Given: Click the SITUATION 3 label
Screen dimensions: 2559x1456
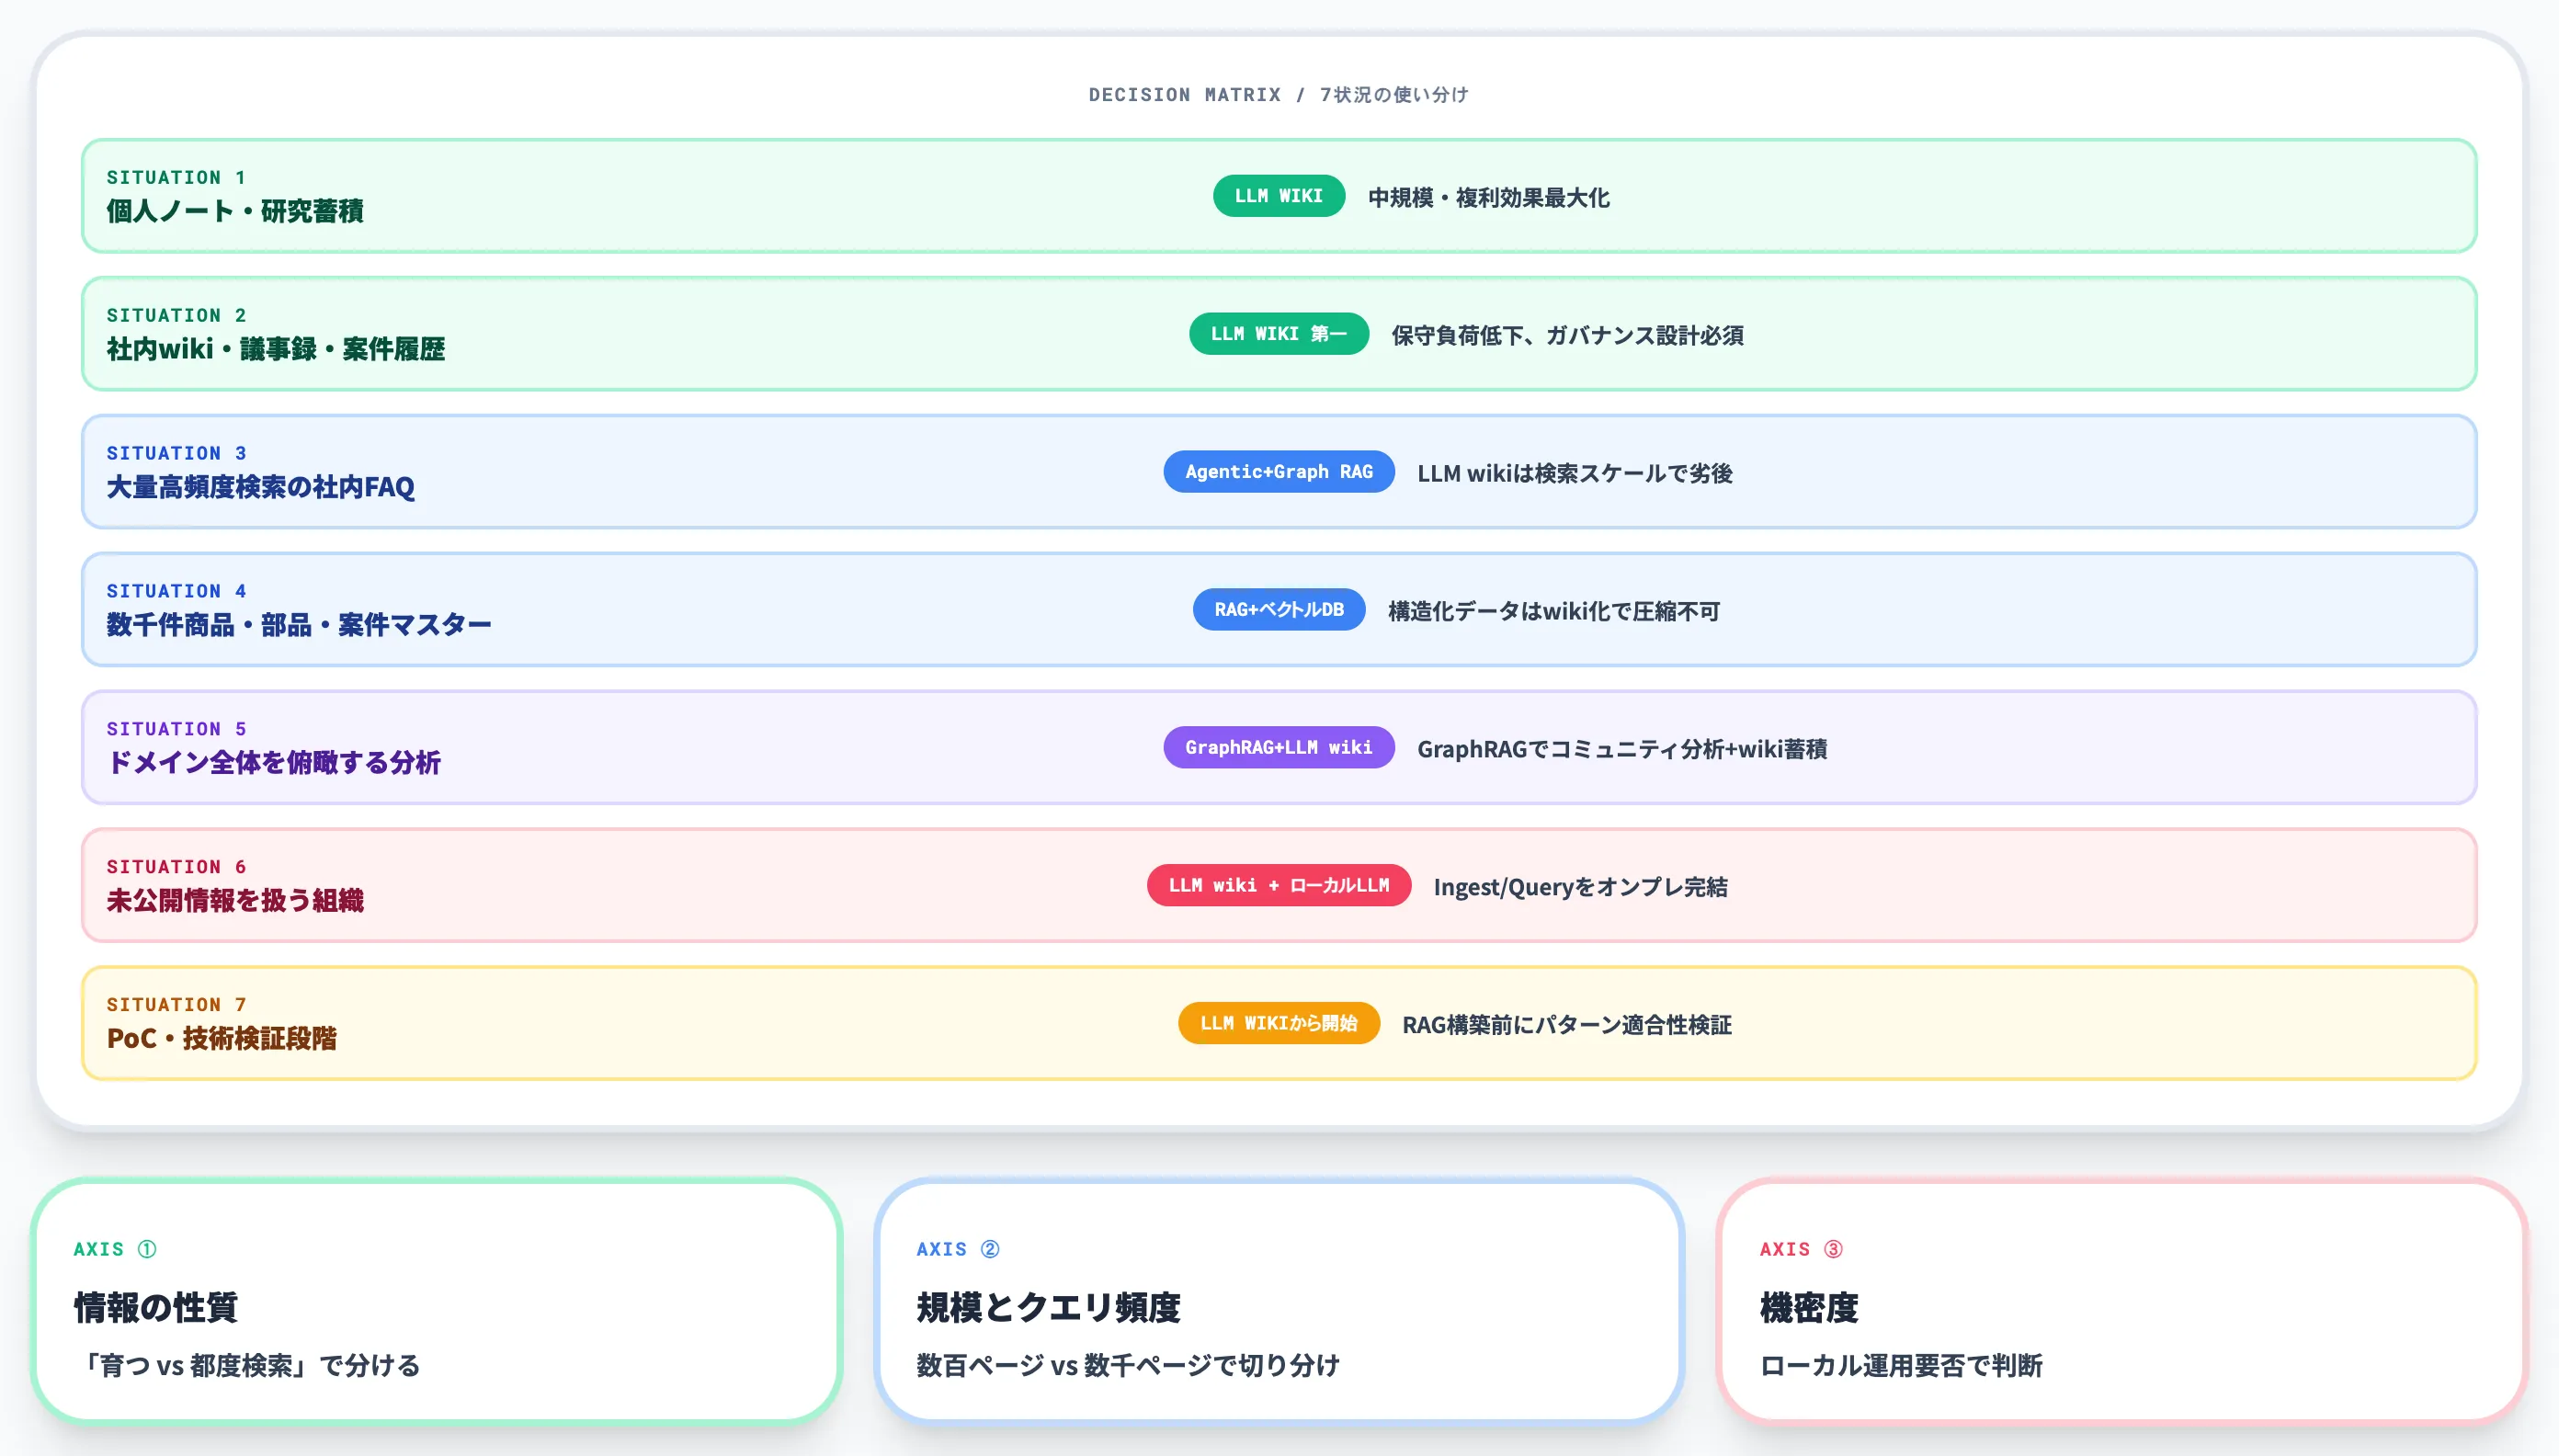Looking at the screenshot, I should pyautogui.click(x=176, y=453).
